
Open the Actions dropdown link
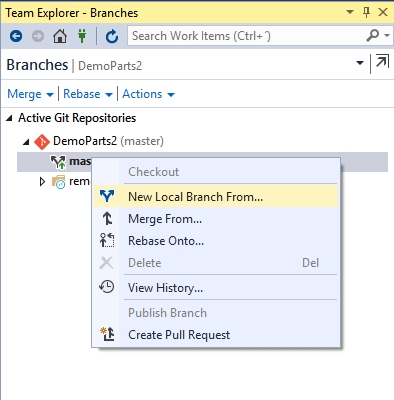point(148,94)
